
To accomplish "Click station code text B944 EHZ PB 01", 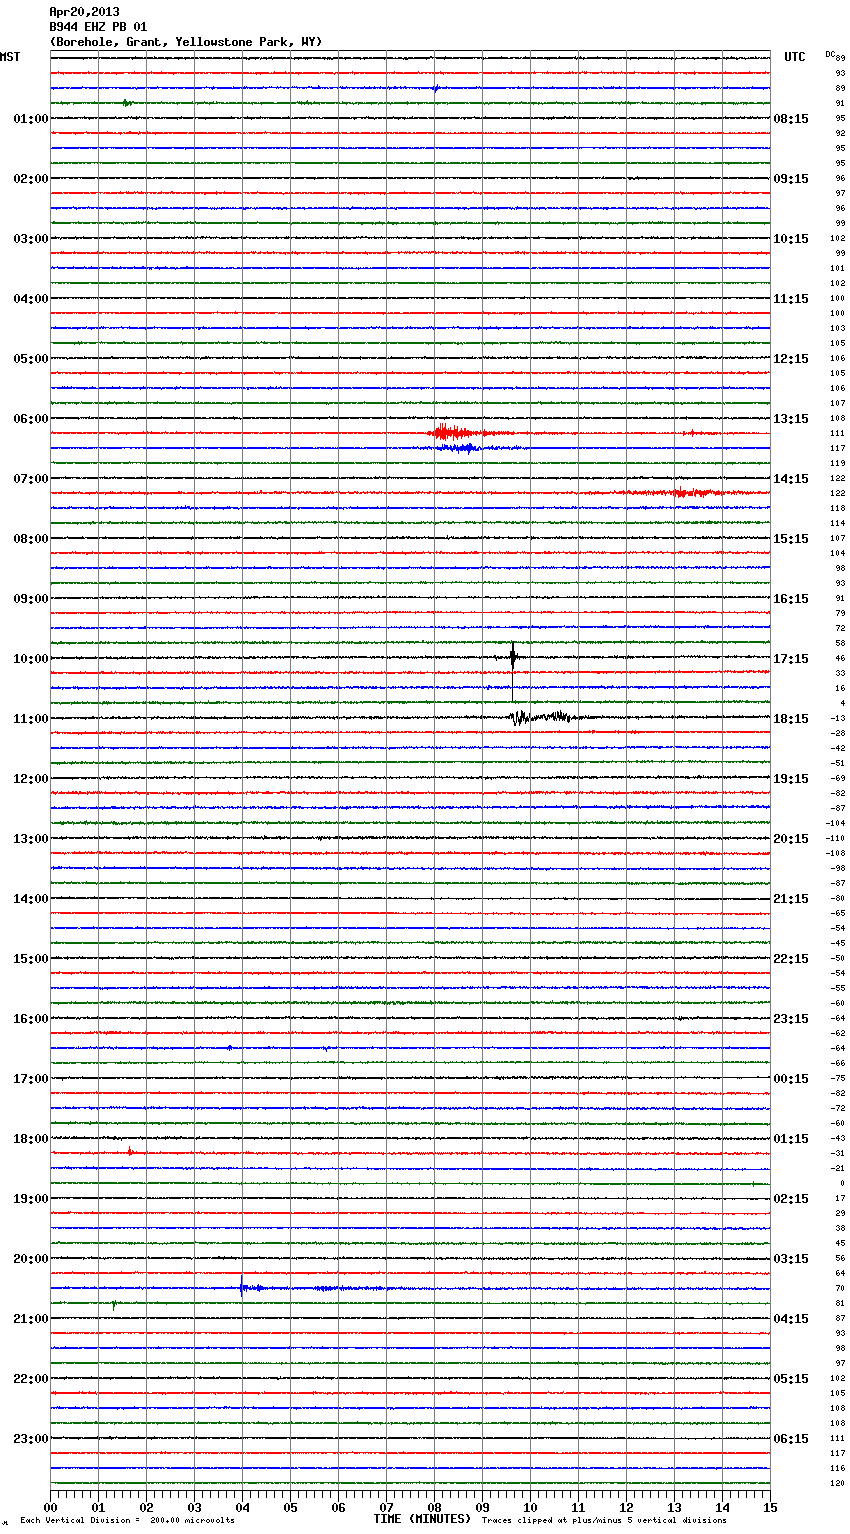I will click(98, 27).
